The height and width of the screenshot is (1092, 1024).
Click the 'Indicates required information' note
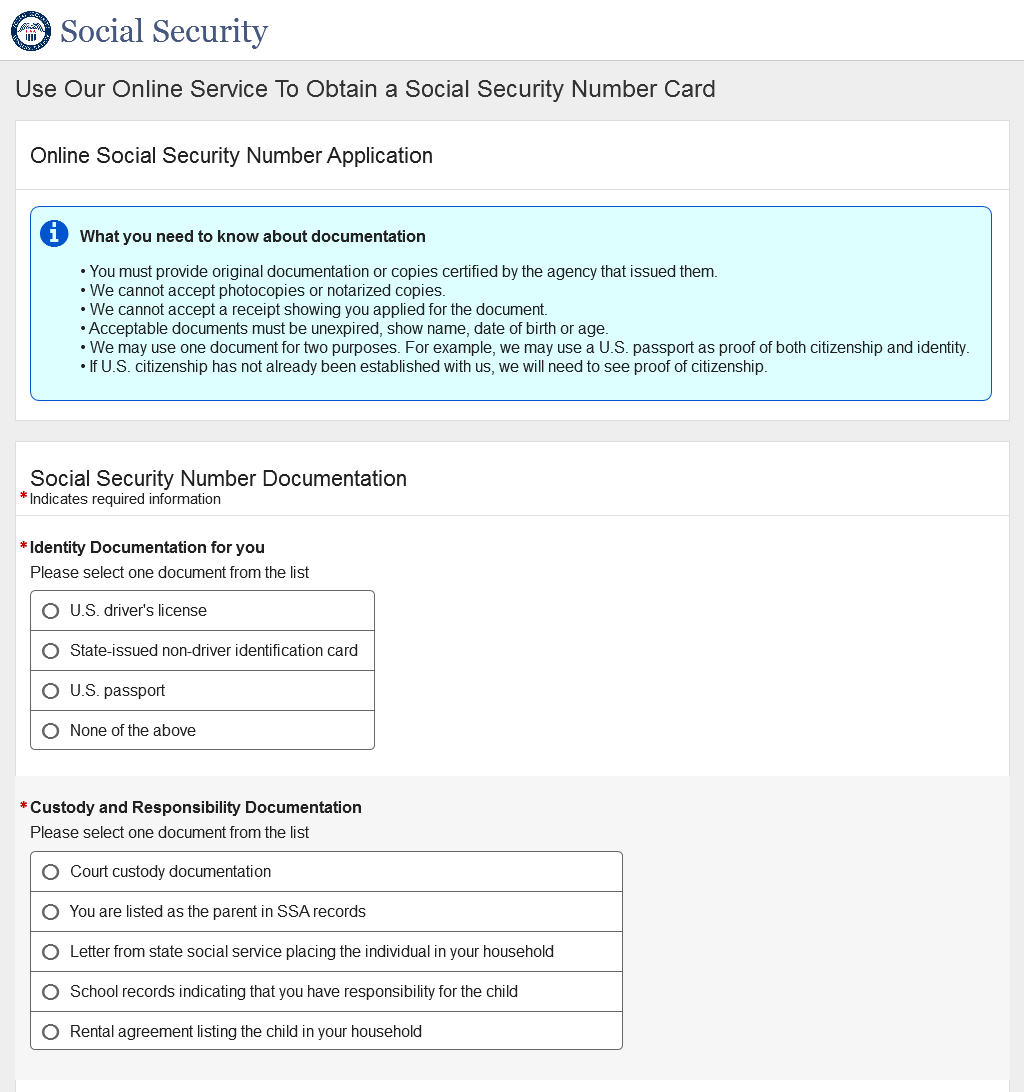[x=125, y=499]
